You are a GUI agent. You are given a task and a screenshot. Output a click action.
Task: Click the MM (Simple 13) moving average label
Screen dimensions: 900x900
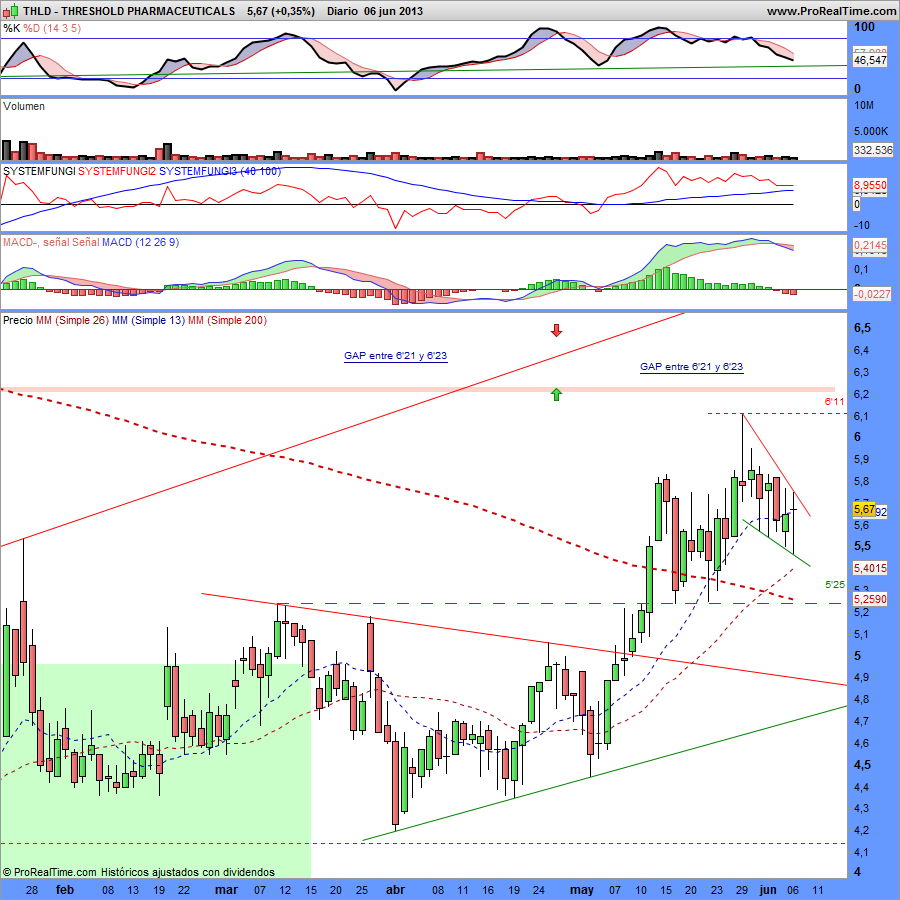[149, 320]
